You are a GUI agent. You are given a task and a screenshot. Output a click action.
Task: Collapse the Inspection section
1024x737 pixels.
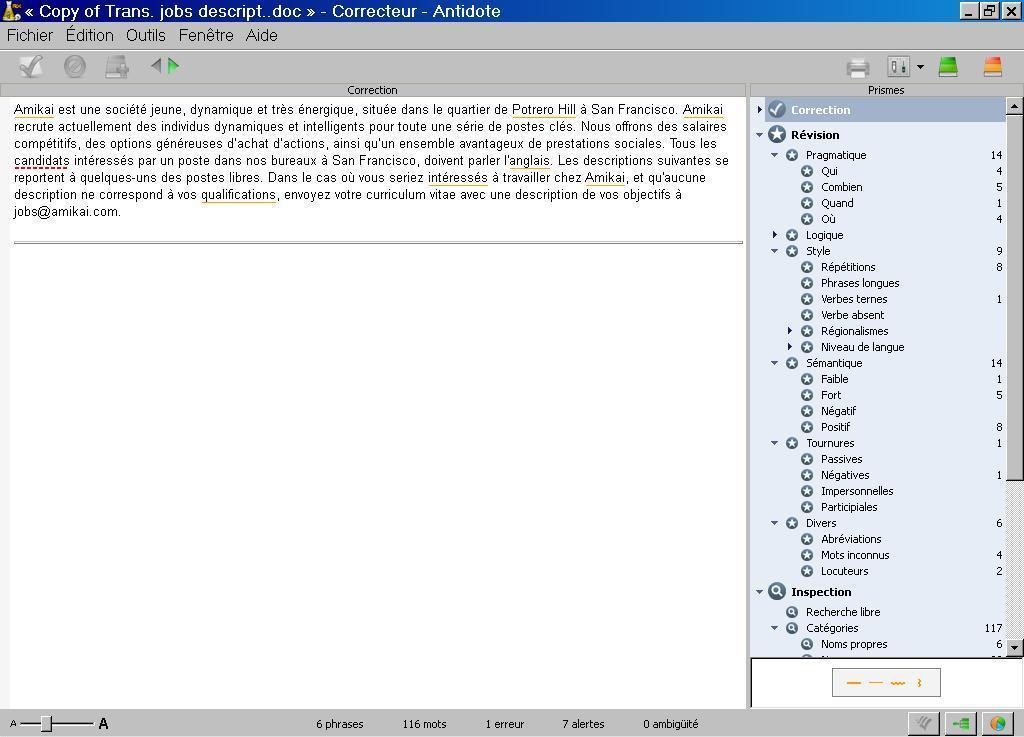click(759, 592)
